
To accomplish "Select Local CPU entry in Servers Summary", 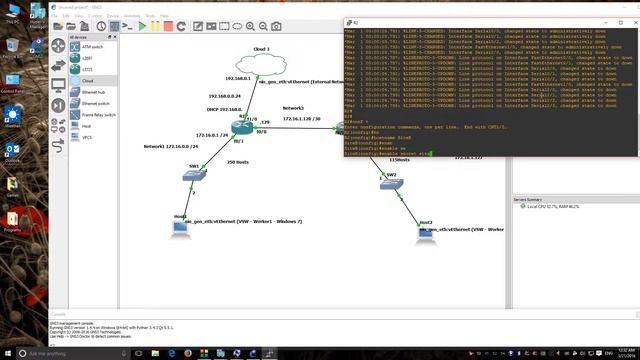I will coord(553,207).
